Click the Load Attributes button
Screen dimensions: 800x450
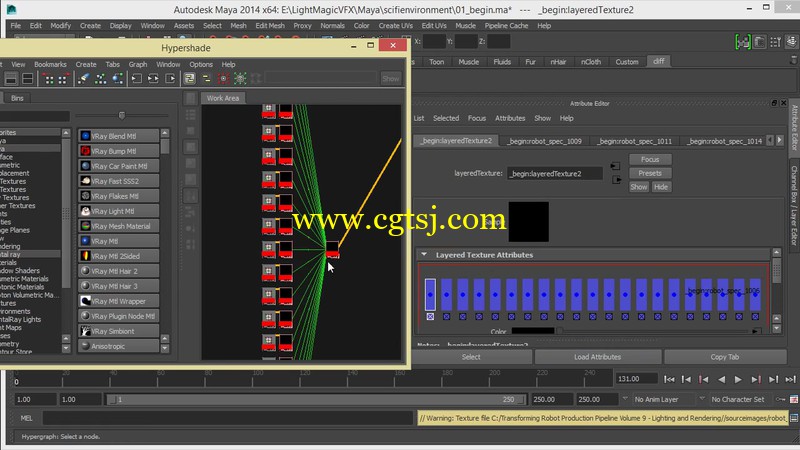pos(597,357)
